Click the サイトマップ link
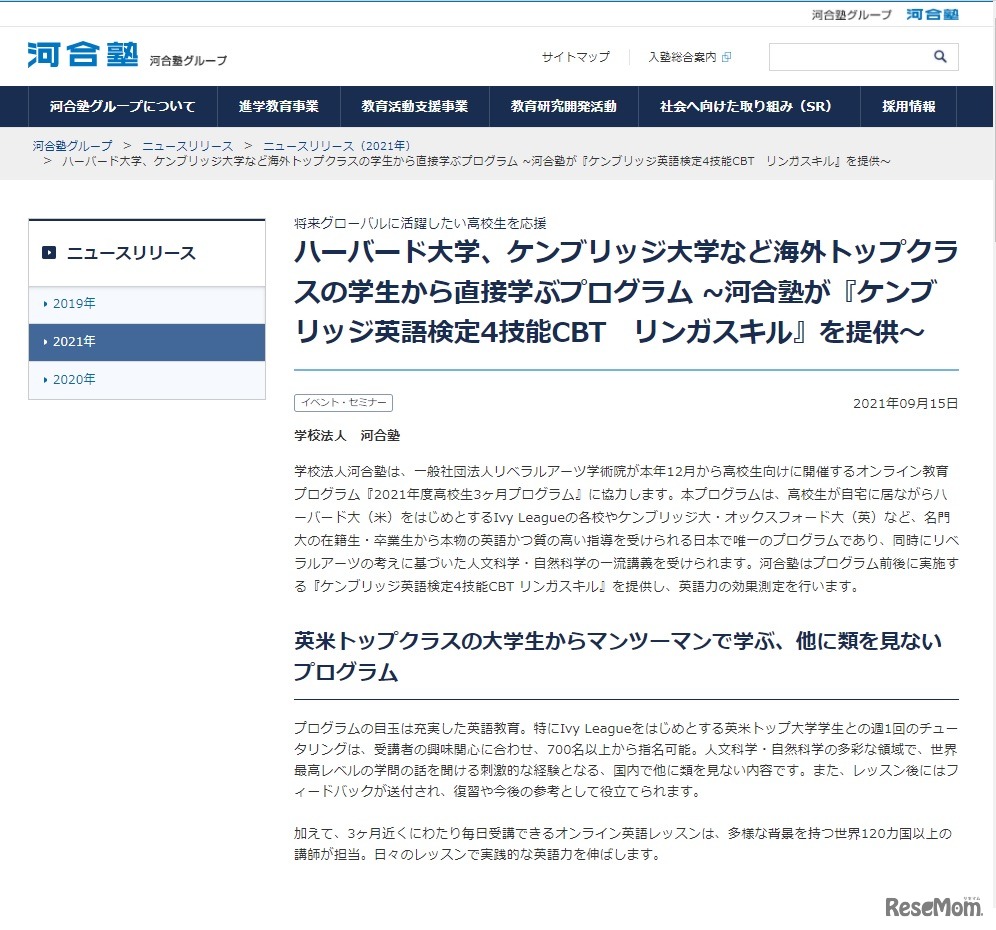Viewport: 996px width, 930px height. [x=574, y=57]
